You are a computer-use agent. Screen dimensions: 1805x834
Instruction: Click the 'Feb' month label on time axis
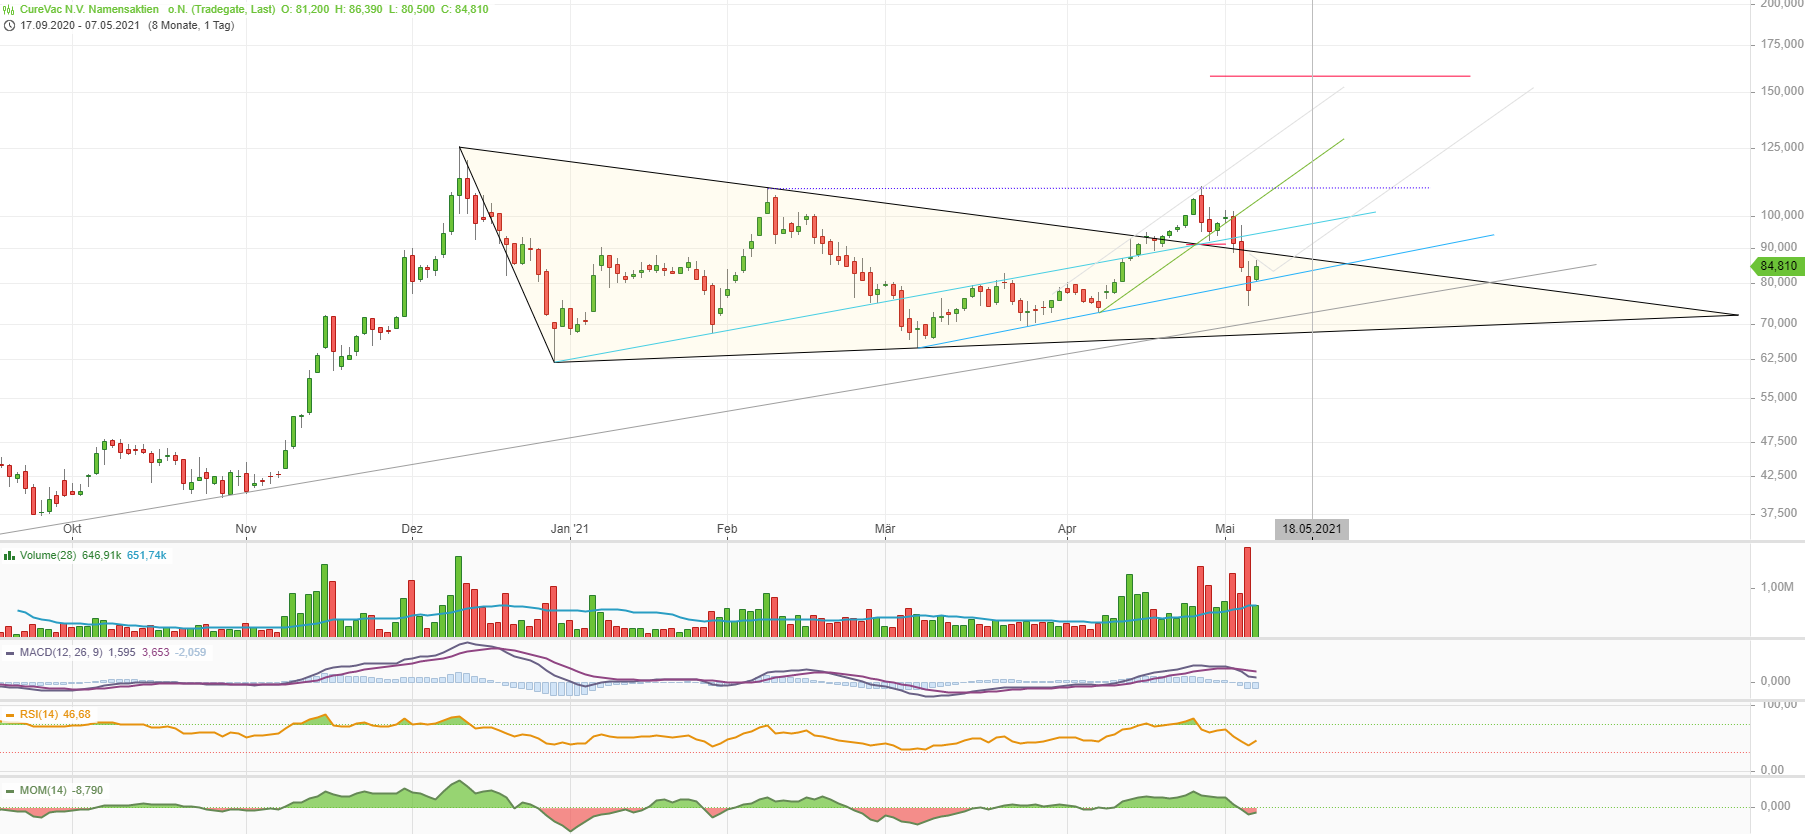click(727, 529)
